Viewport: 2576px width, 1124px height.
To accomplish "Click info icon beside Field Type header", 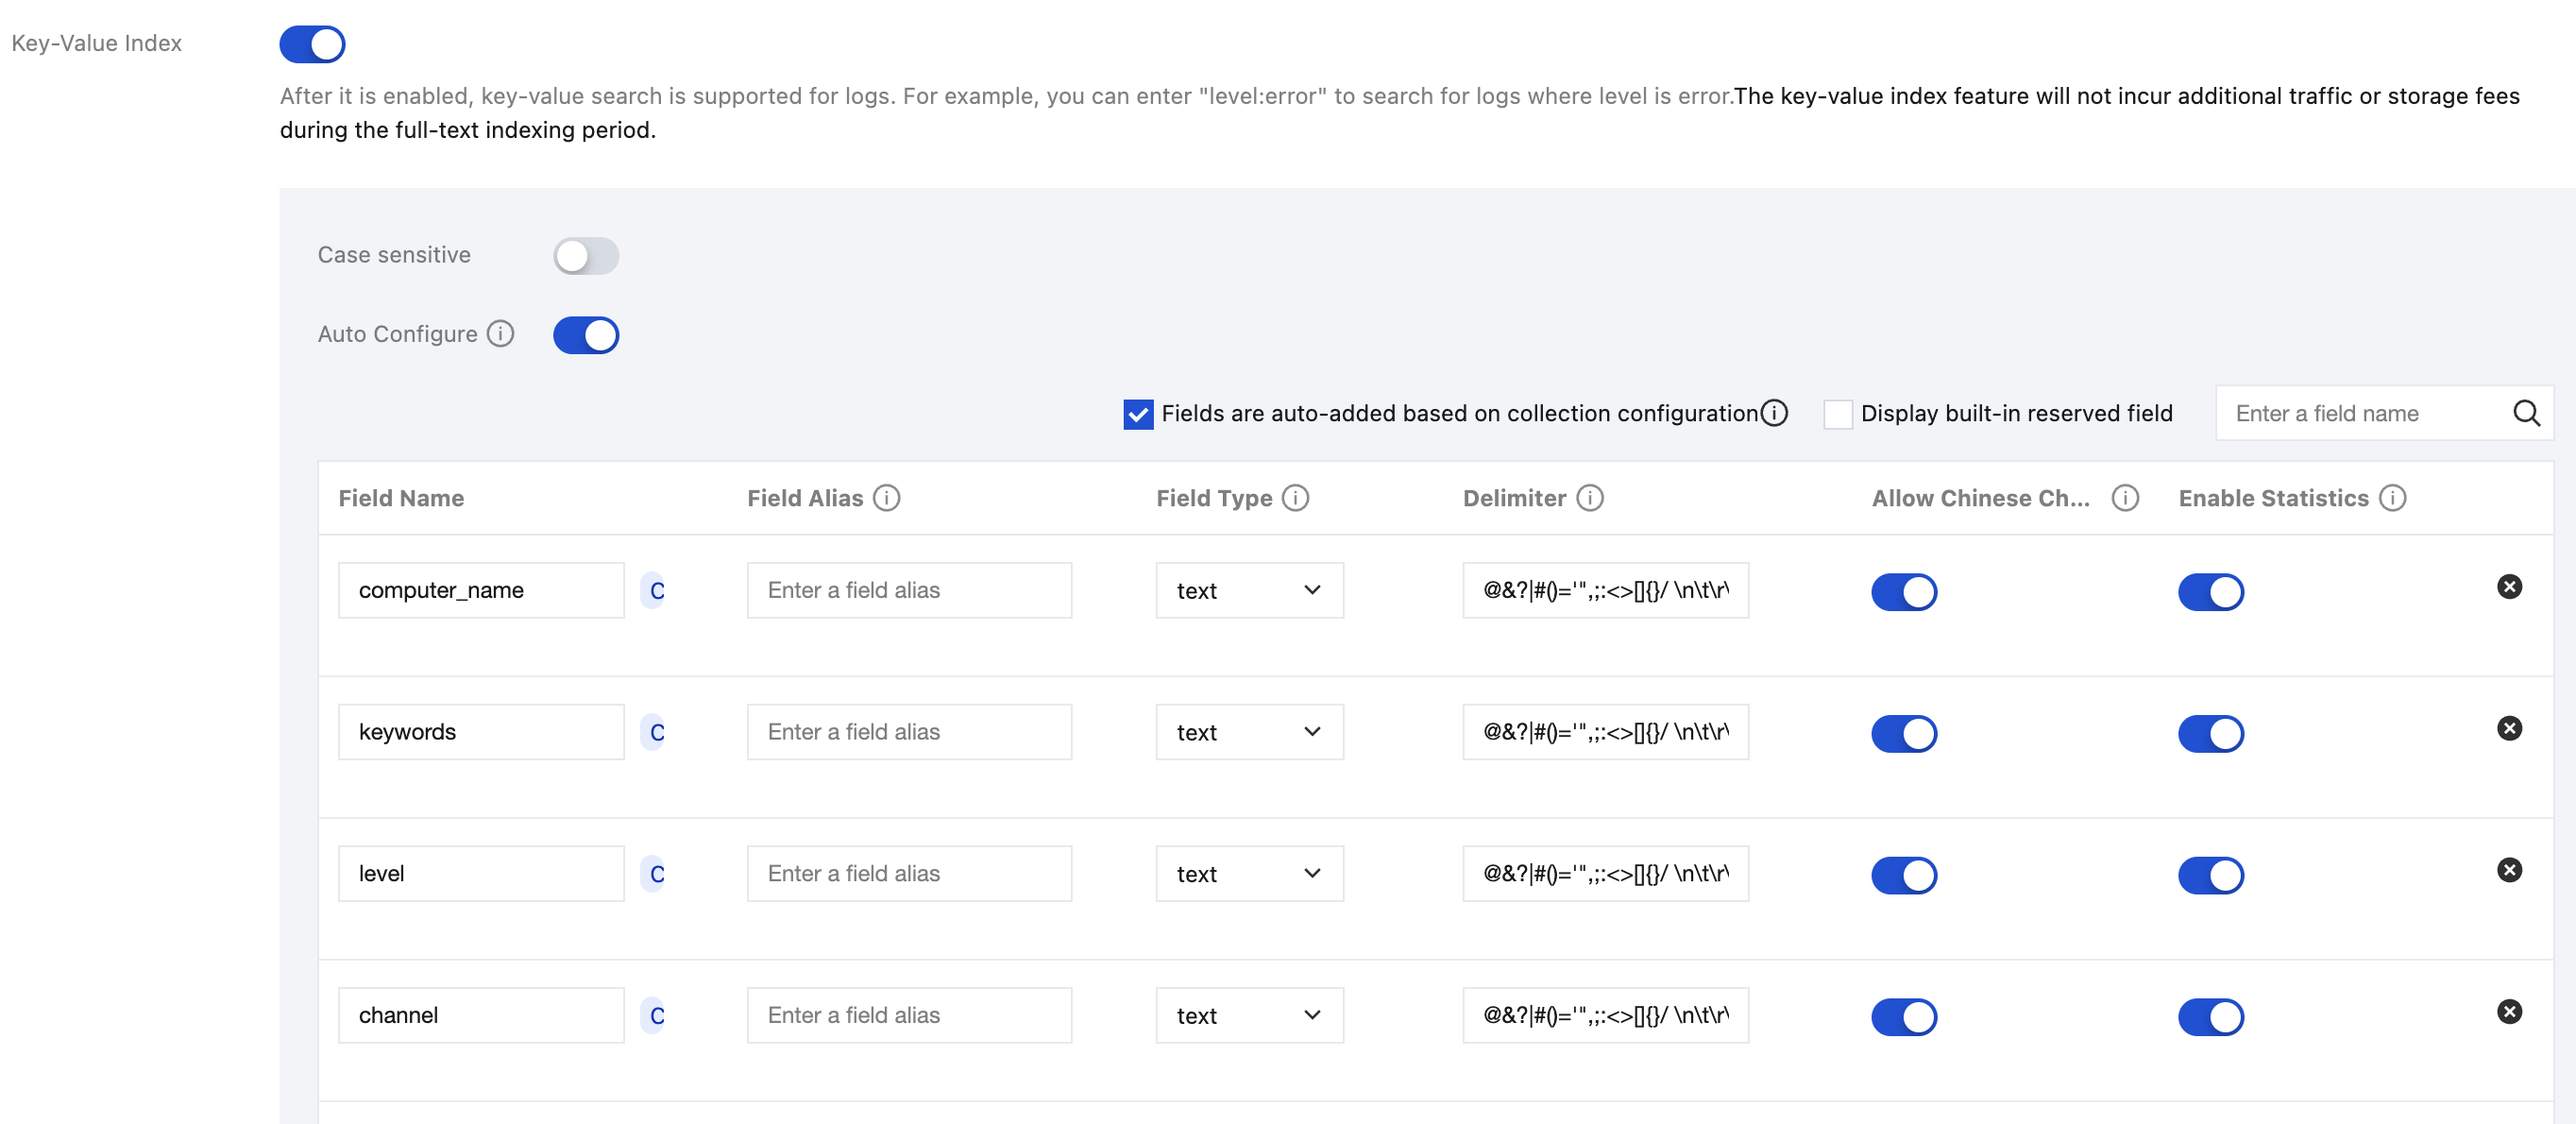I will [x=1295, y=498].
